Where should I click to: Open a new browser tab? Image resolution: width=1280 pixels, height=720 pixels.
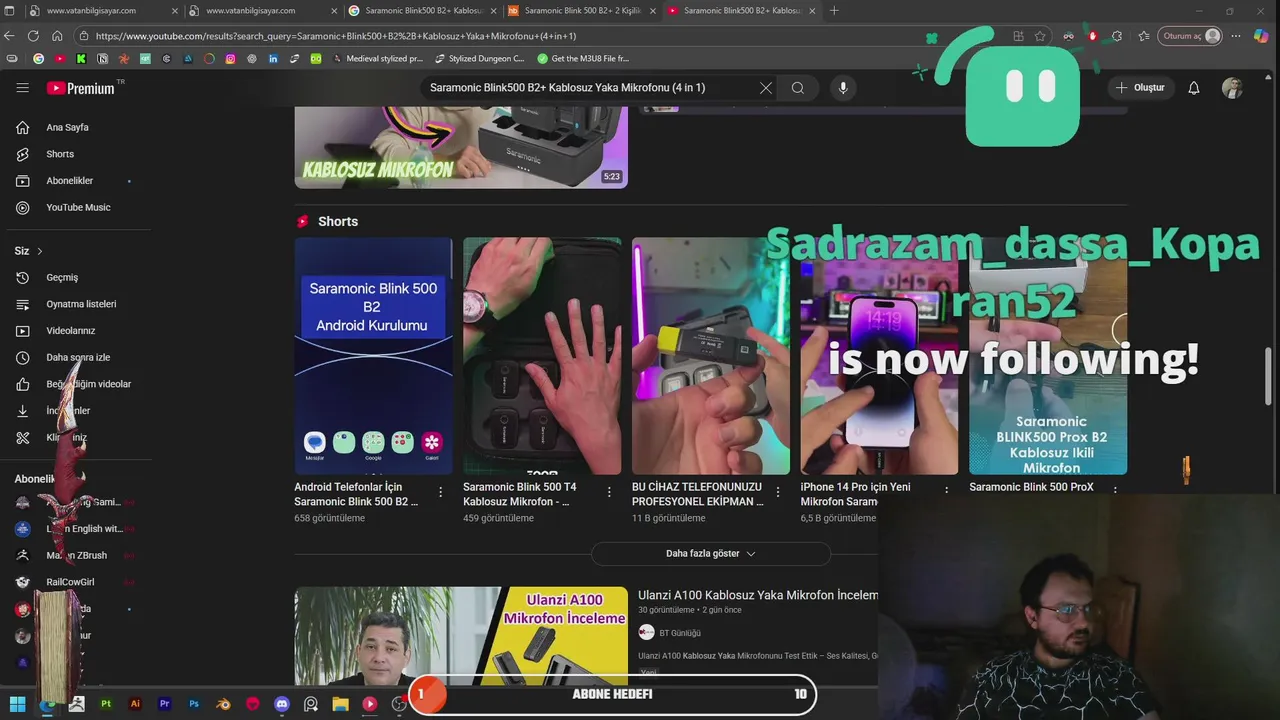pos(834,11)
